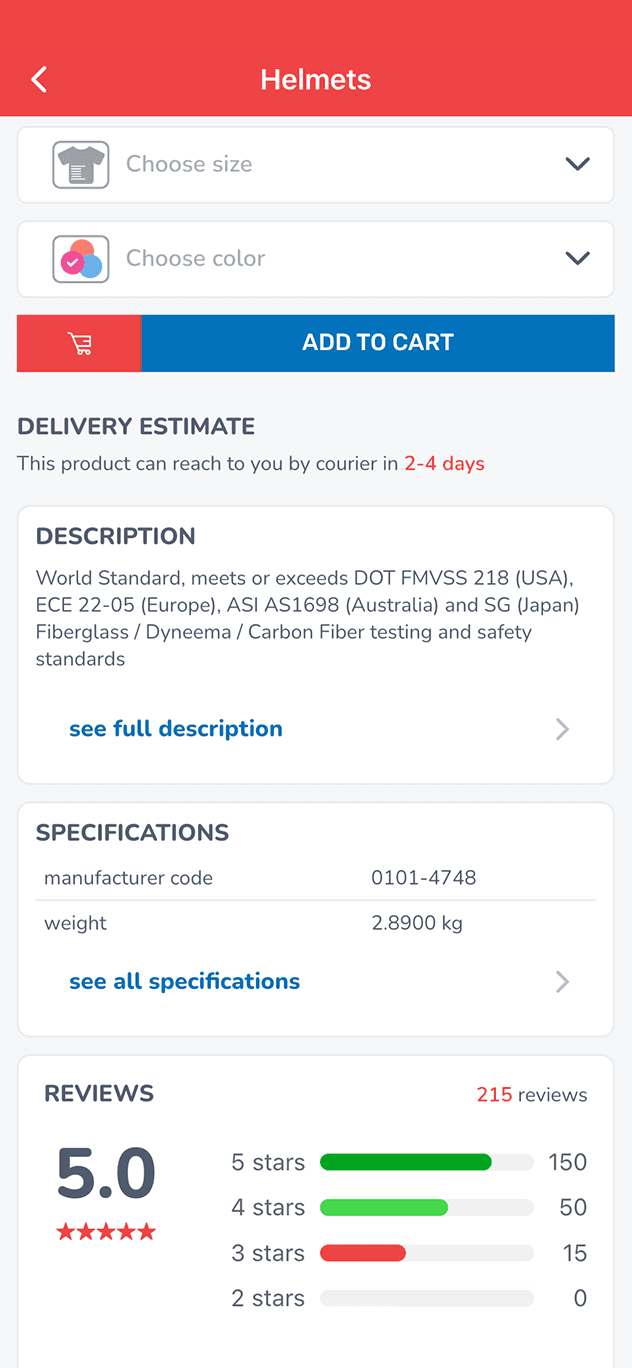Viewport: 632px width, 1368px height.
Task: Click the 5 stars rating bar
Action: pyautogui.click(x=427, y=1162)
